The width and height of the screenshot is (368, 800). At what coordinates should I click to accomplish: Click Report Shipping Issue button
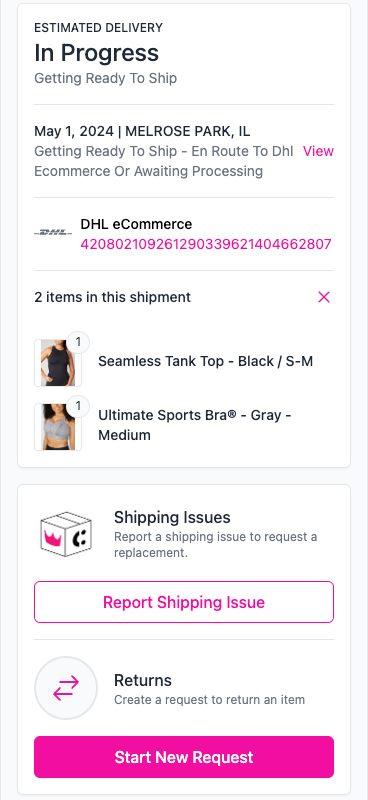[184, 602]
